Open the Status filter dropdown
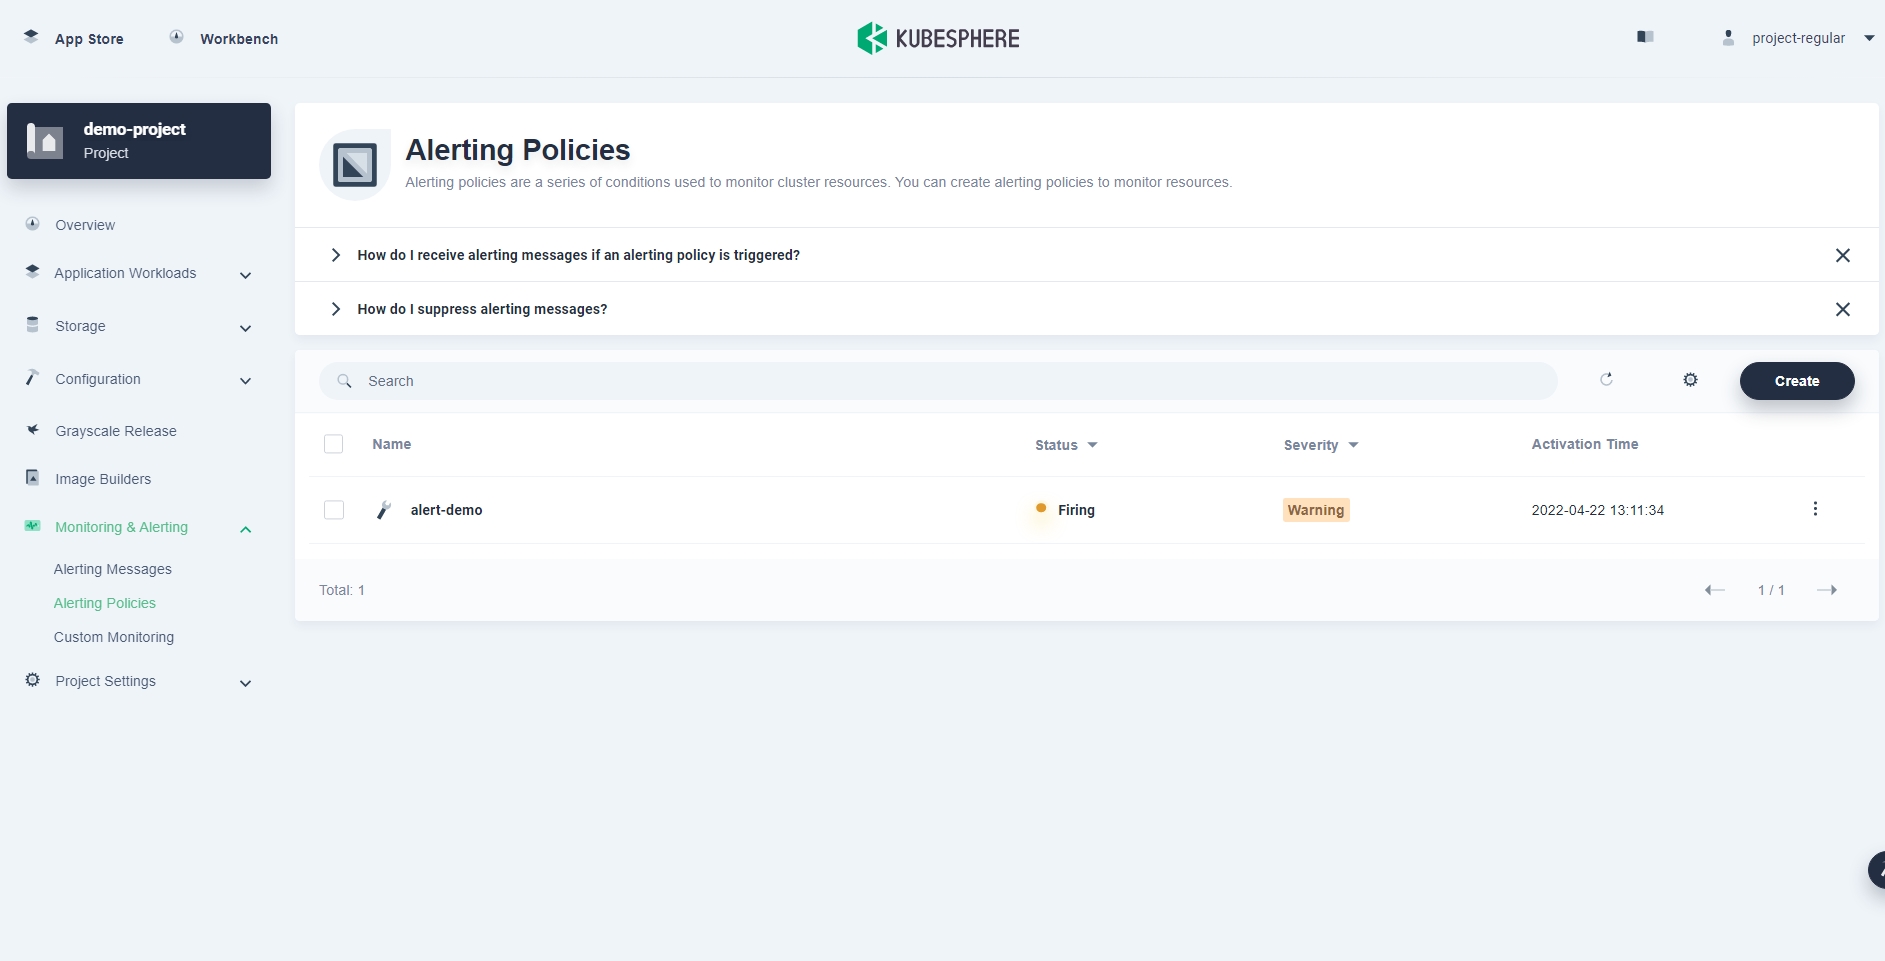The image size is (1885, 961). (x=1066, y=445)
